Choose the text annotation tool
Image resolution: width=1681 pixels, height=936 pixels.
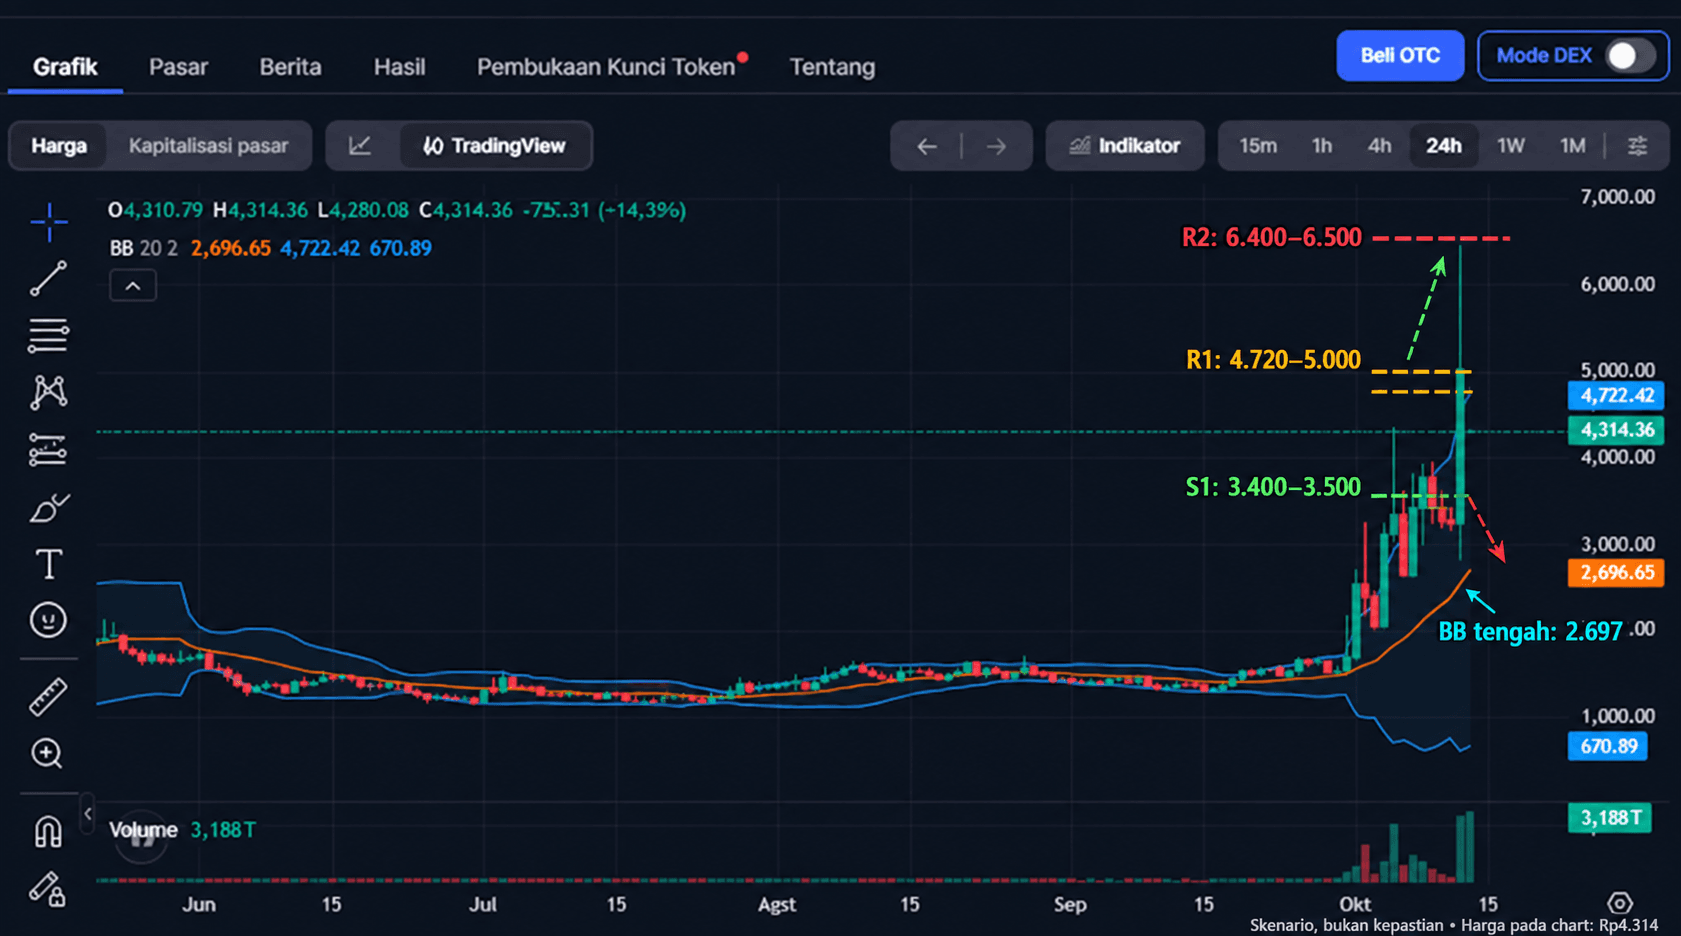click(48, 565)
